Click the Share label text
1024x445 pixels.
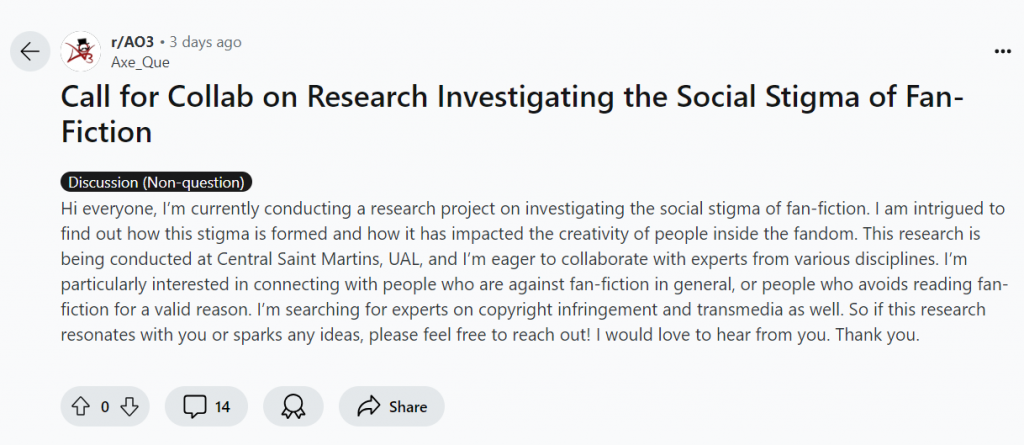click(408, 406)
